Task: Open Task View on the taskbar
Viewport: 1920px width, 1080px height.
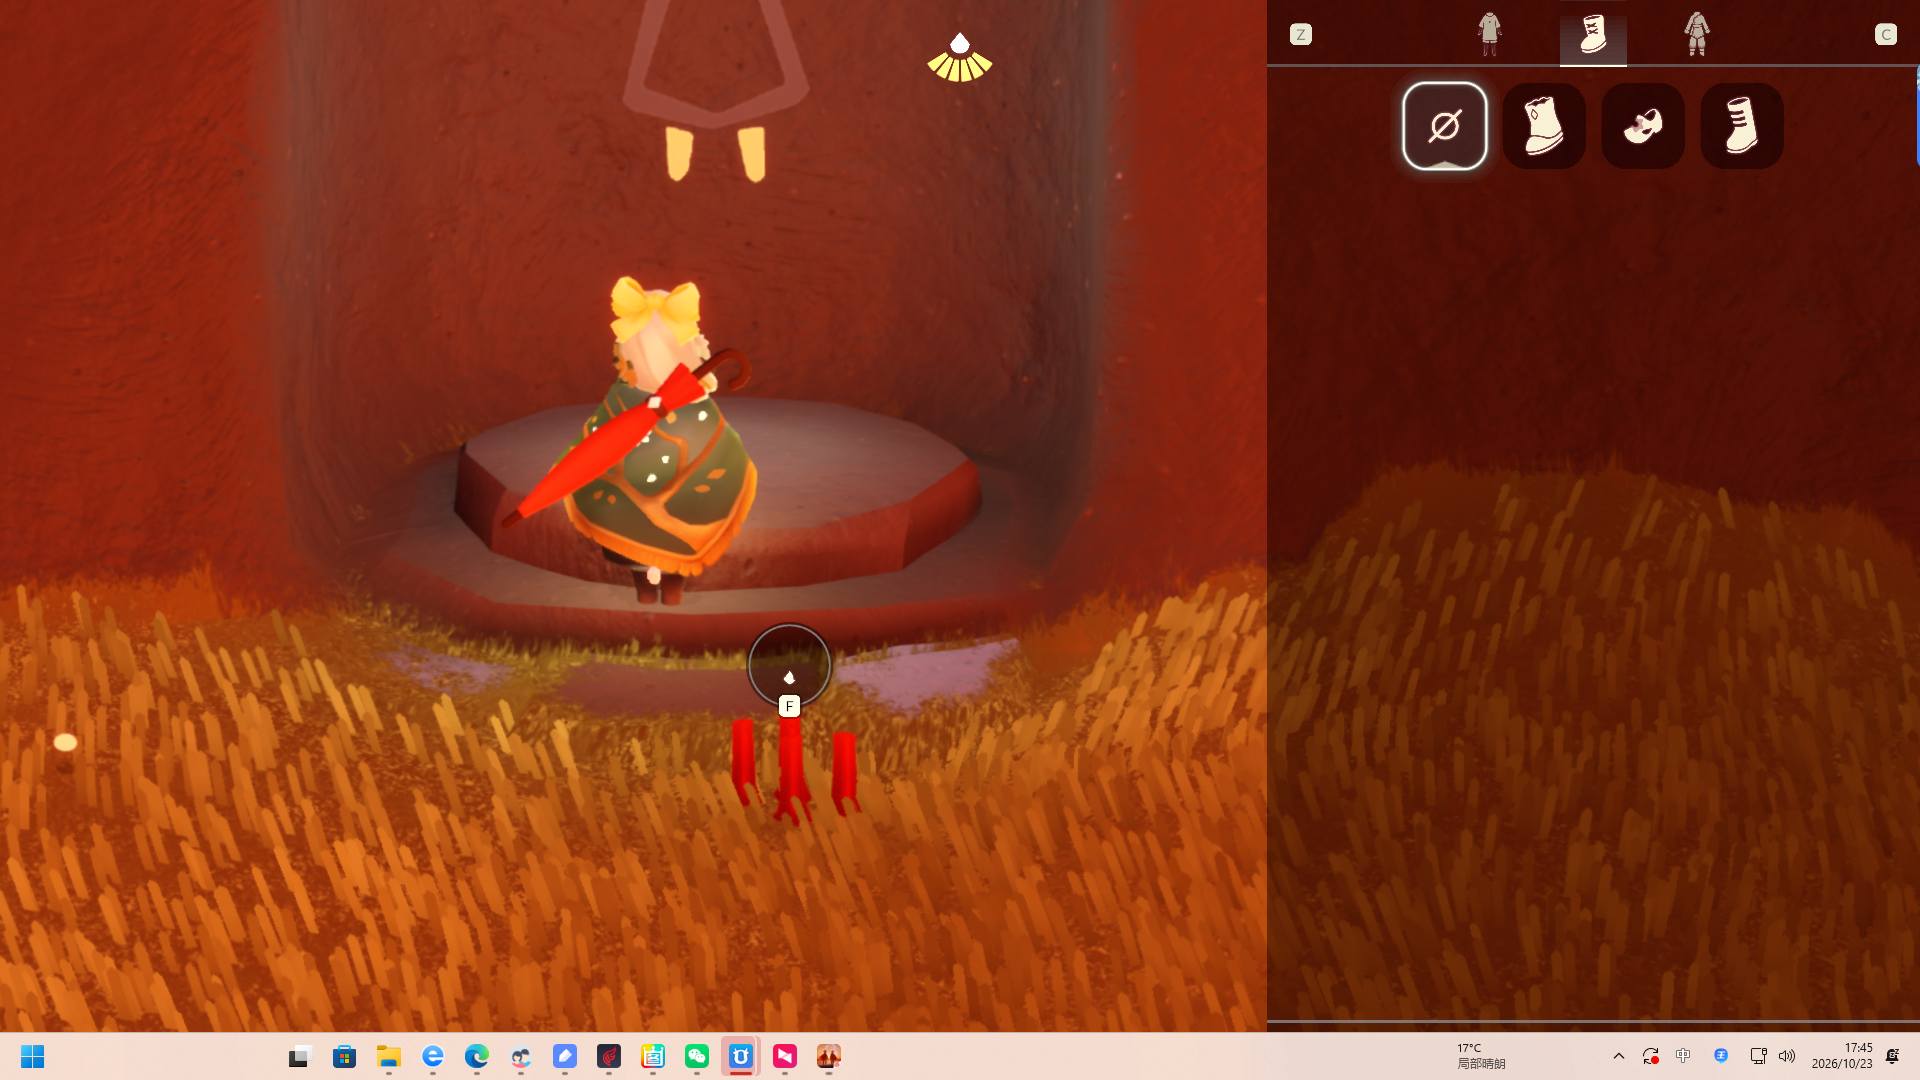Action: (300, 1057)
